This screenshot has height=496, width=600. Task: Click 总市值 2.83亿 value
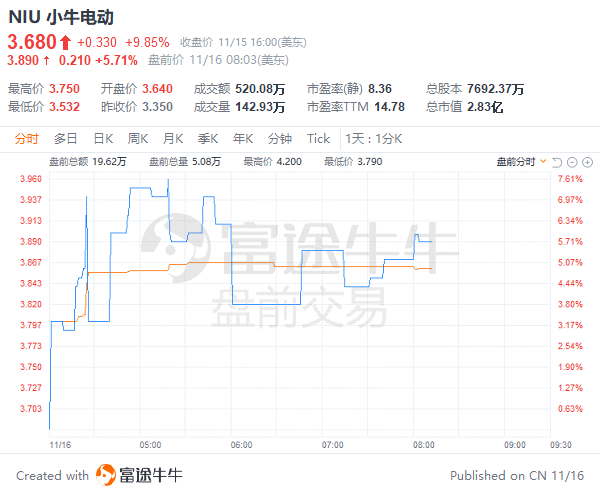pos(485,107)
